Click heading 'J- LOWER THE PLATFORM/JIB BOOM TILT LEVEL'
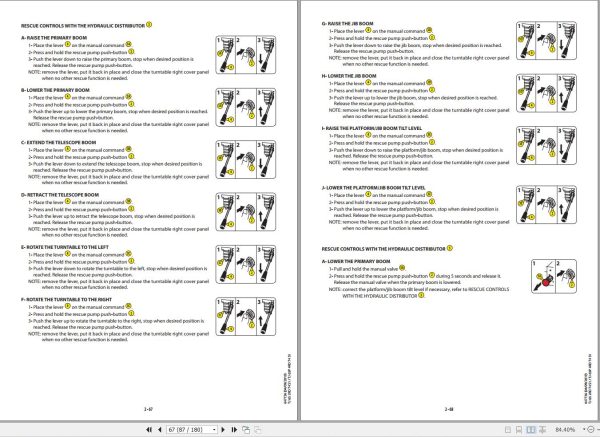 [x=373, y=188]
